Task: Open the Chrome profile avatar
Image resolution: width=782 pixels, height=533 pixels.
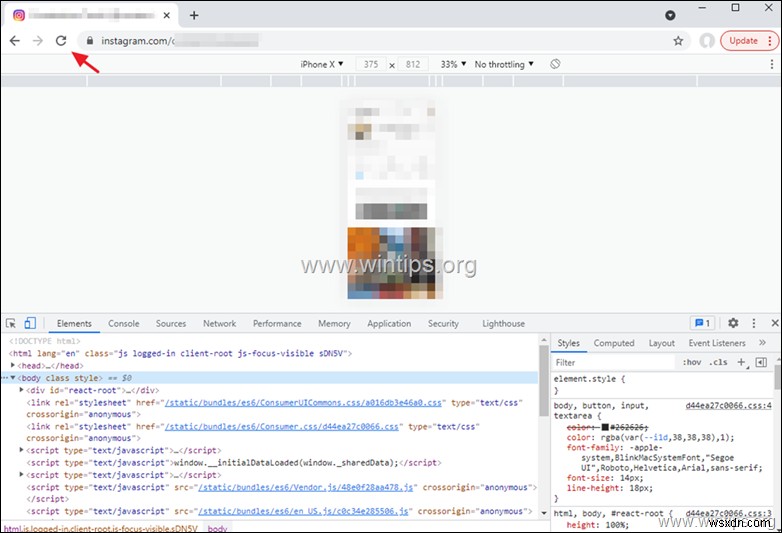Action: point(706,41)
